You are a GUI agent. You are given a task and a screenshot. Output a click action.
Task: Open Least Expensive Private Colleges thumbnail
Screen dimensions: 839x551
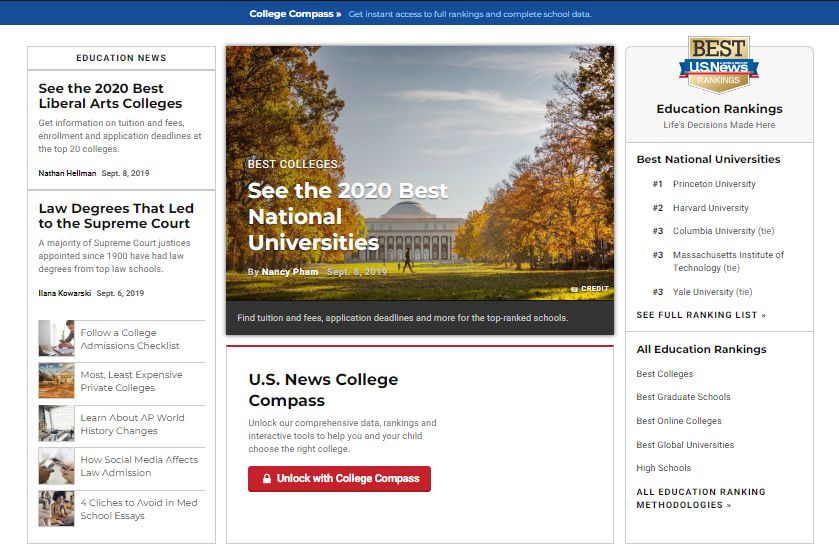click(x=56, y=381)
